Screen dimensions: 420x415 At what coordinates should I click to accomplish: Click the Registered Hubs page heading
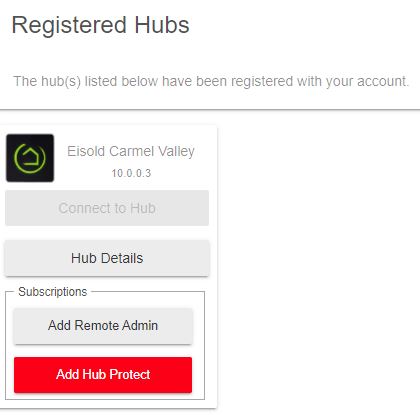point(100,25)
